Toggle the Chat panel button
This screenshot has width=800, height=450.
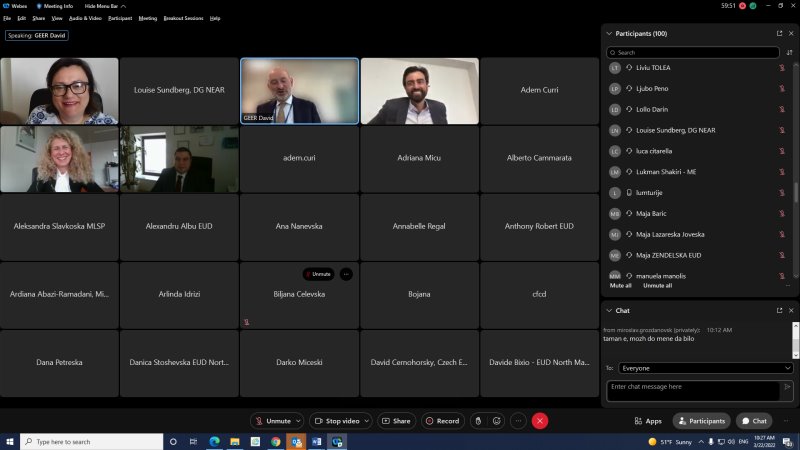click(x=754, y=421)
